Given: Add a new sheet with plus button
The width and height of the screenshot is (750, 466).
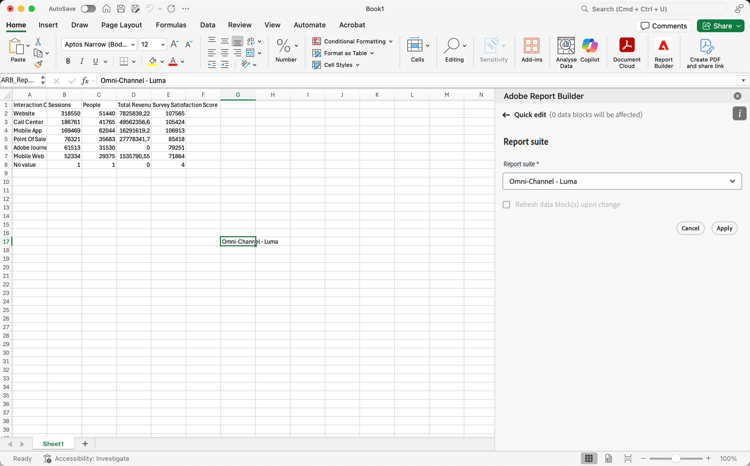Looking at the screenshot, I should pyautogui.click(x=85, y=444).
